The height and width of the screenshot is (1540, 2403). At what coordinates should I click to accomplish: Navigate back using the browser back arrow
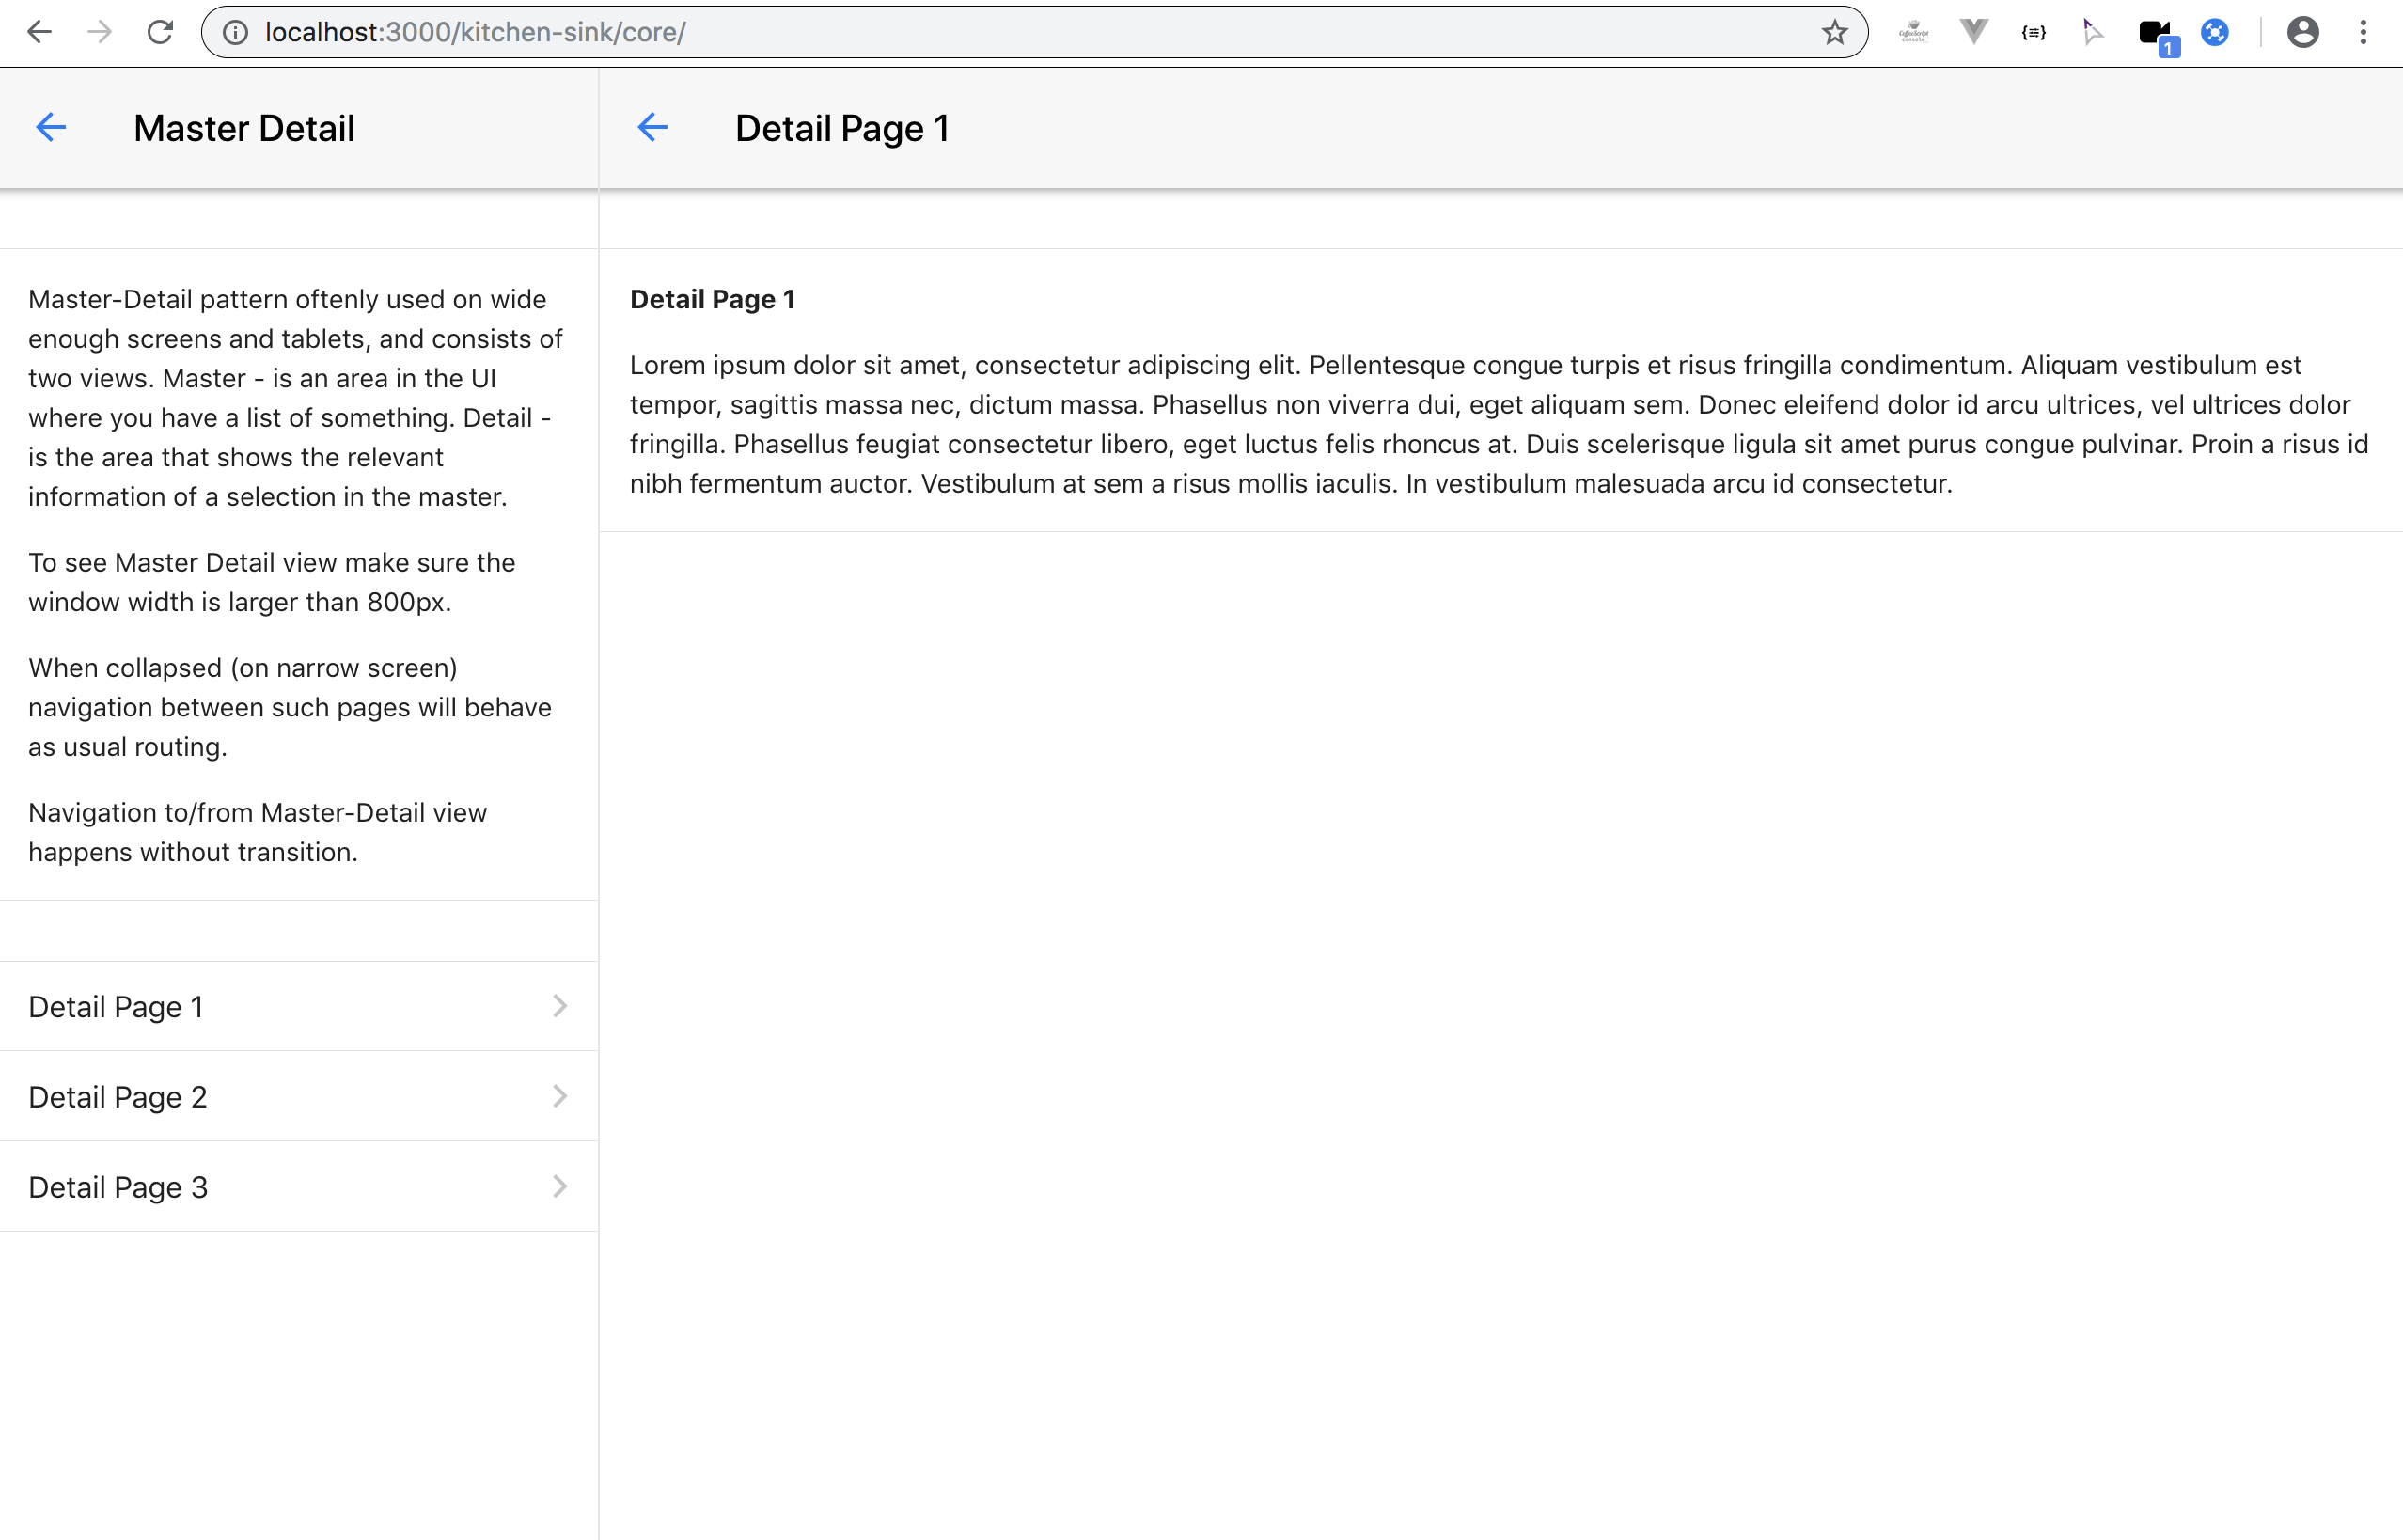pyautogui.click(x=40, y=32)
